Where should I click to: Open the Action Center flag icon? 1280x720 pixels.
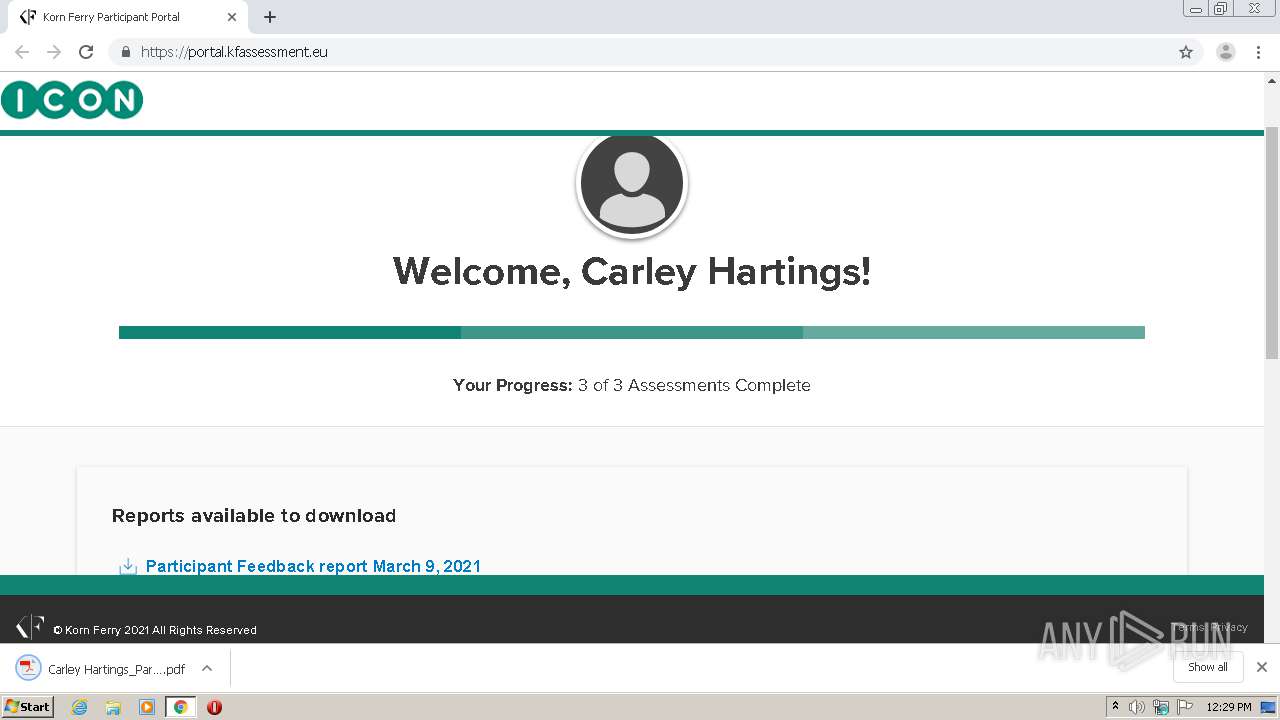1185,707
